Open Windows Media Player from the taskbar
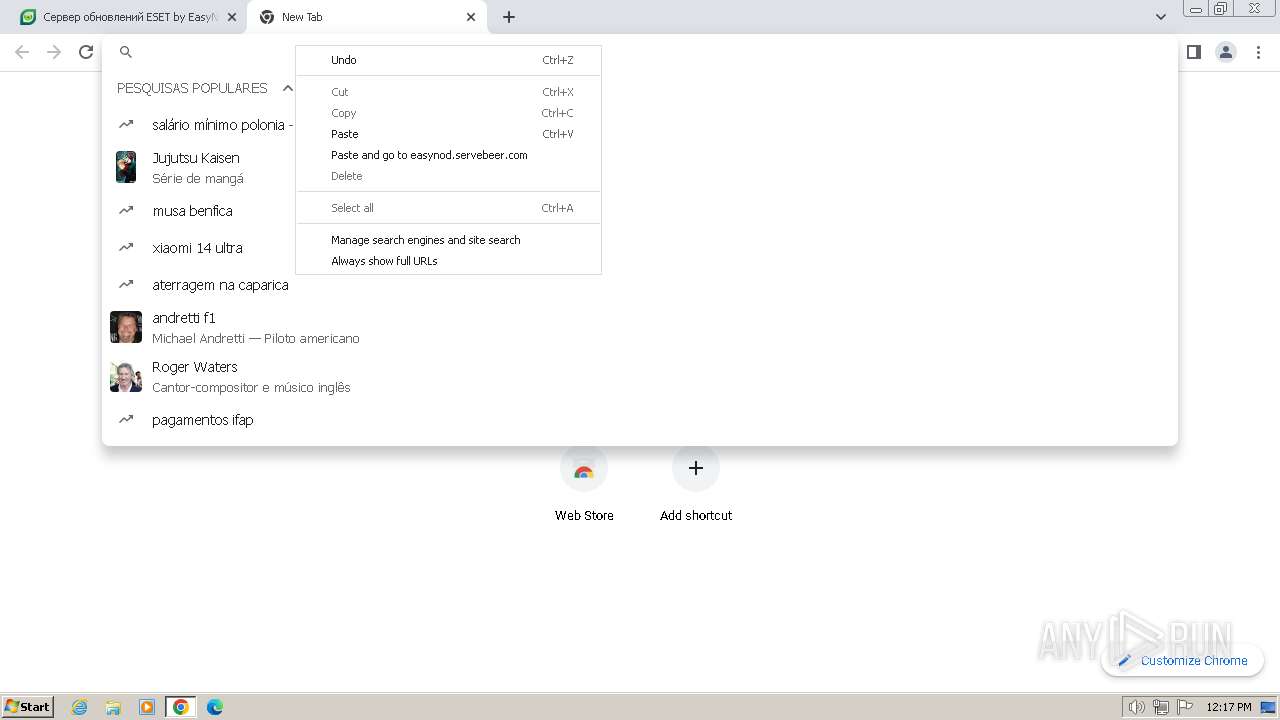 click(147, 707)
